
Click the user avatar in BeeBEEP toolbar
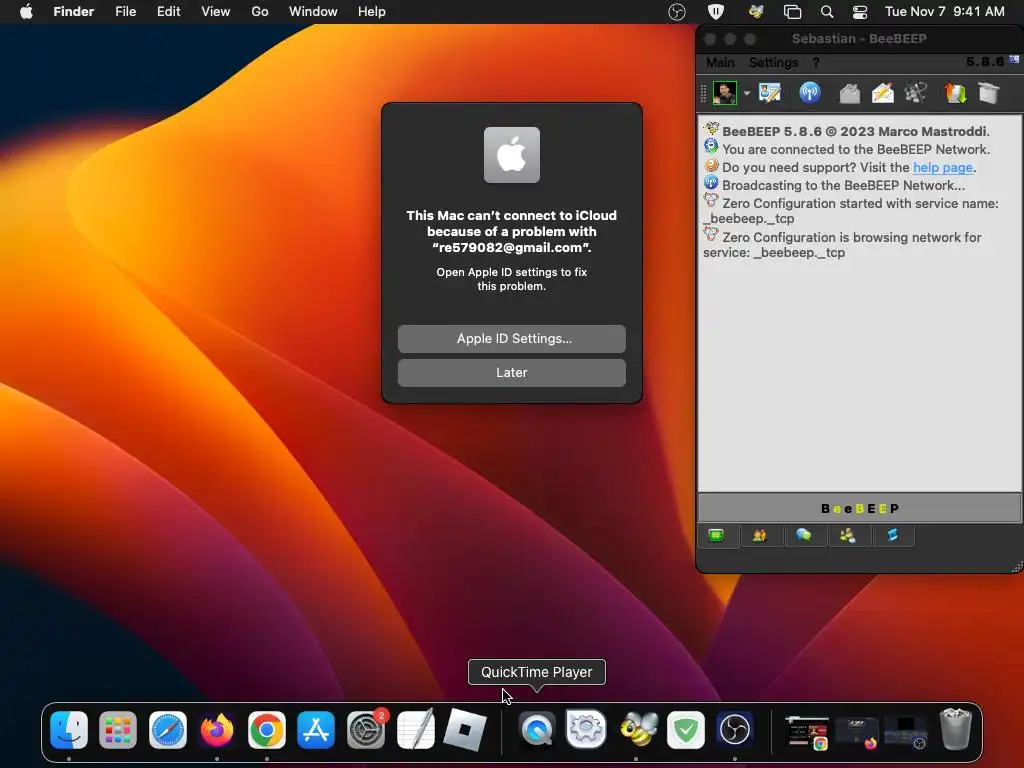point(724,93)
